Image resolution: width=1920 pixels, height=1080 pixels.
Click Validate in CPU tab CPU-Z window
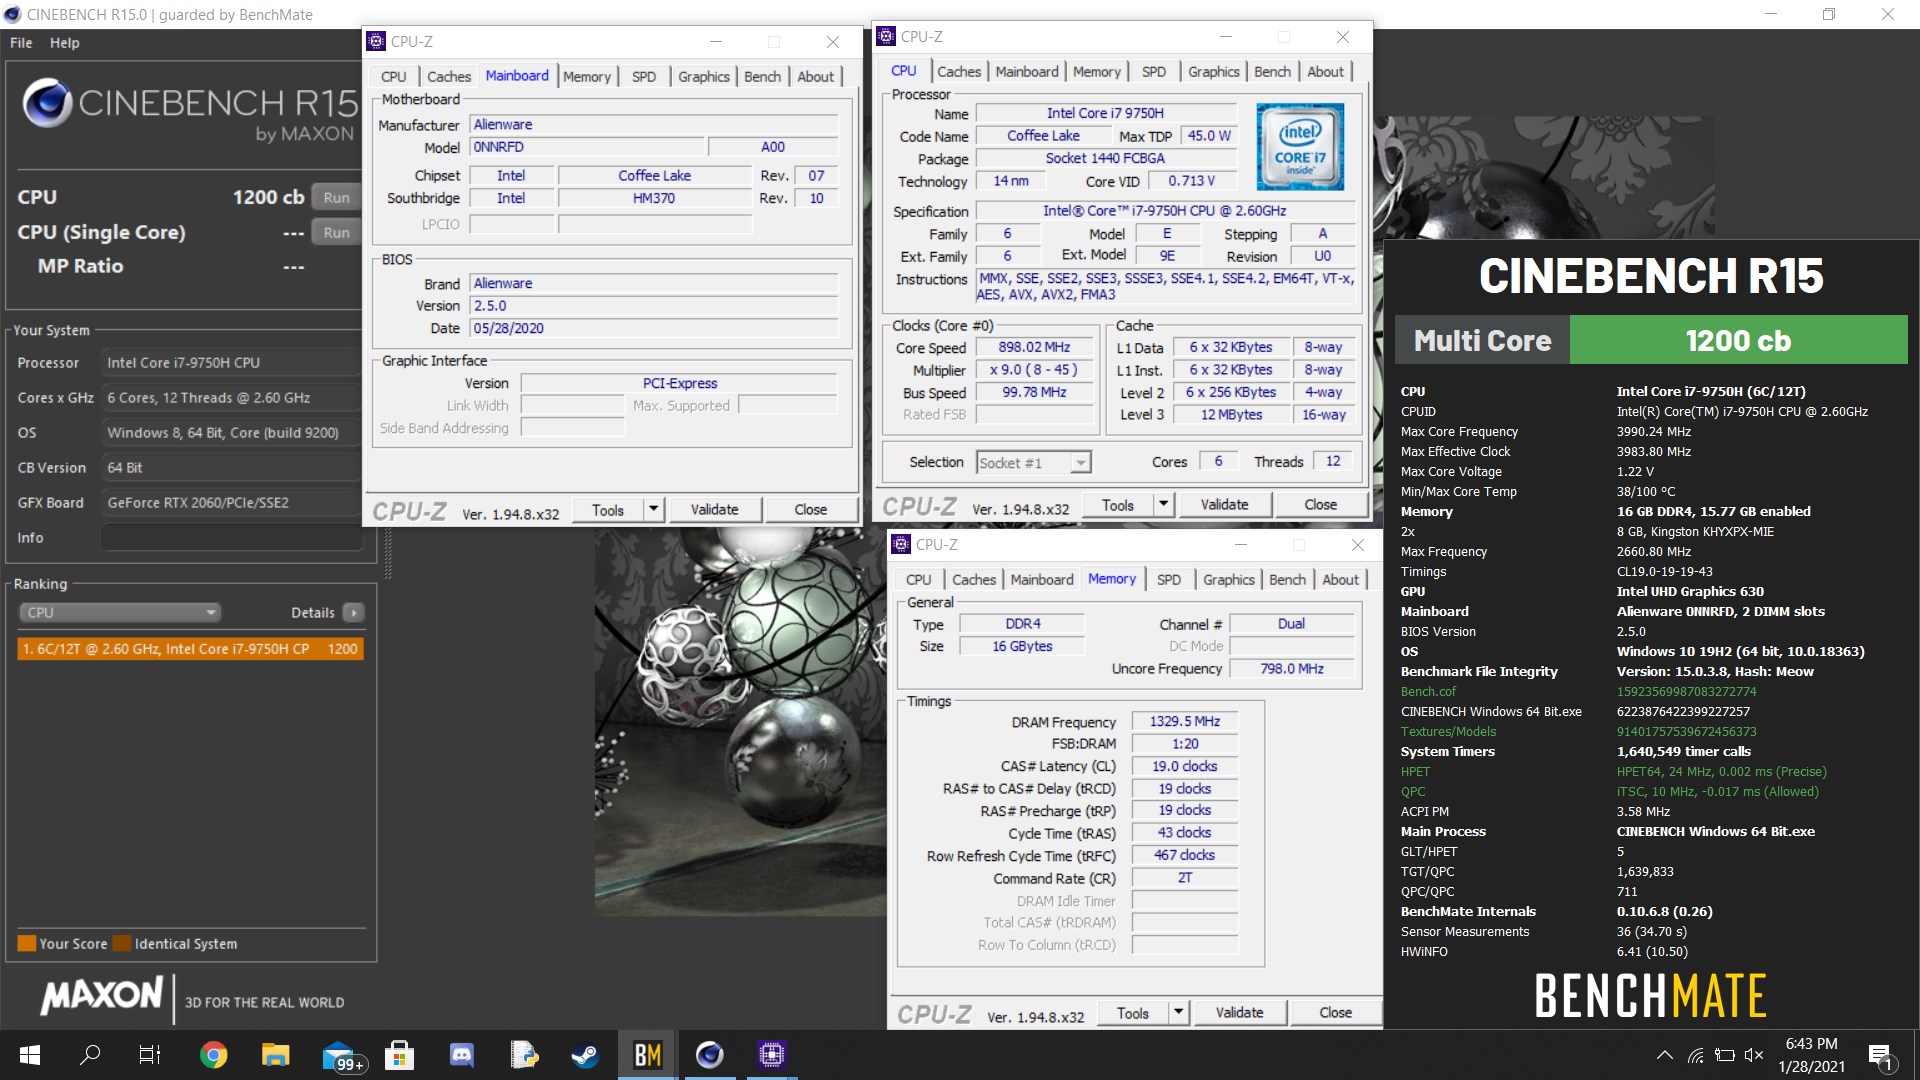pos(1225,505)
